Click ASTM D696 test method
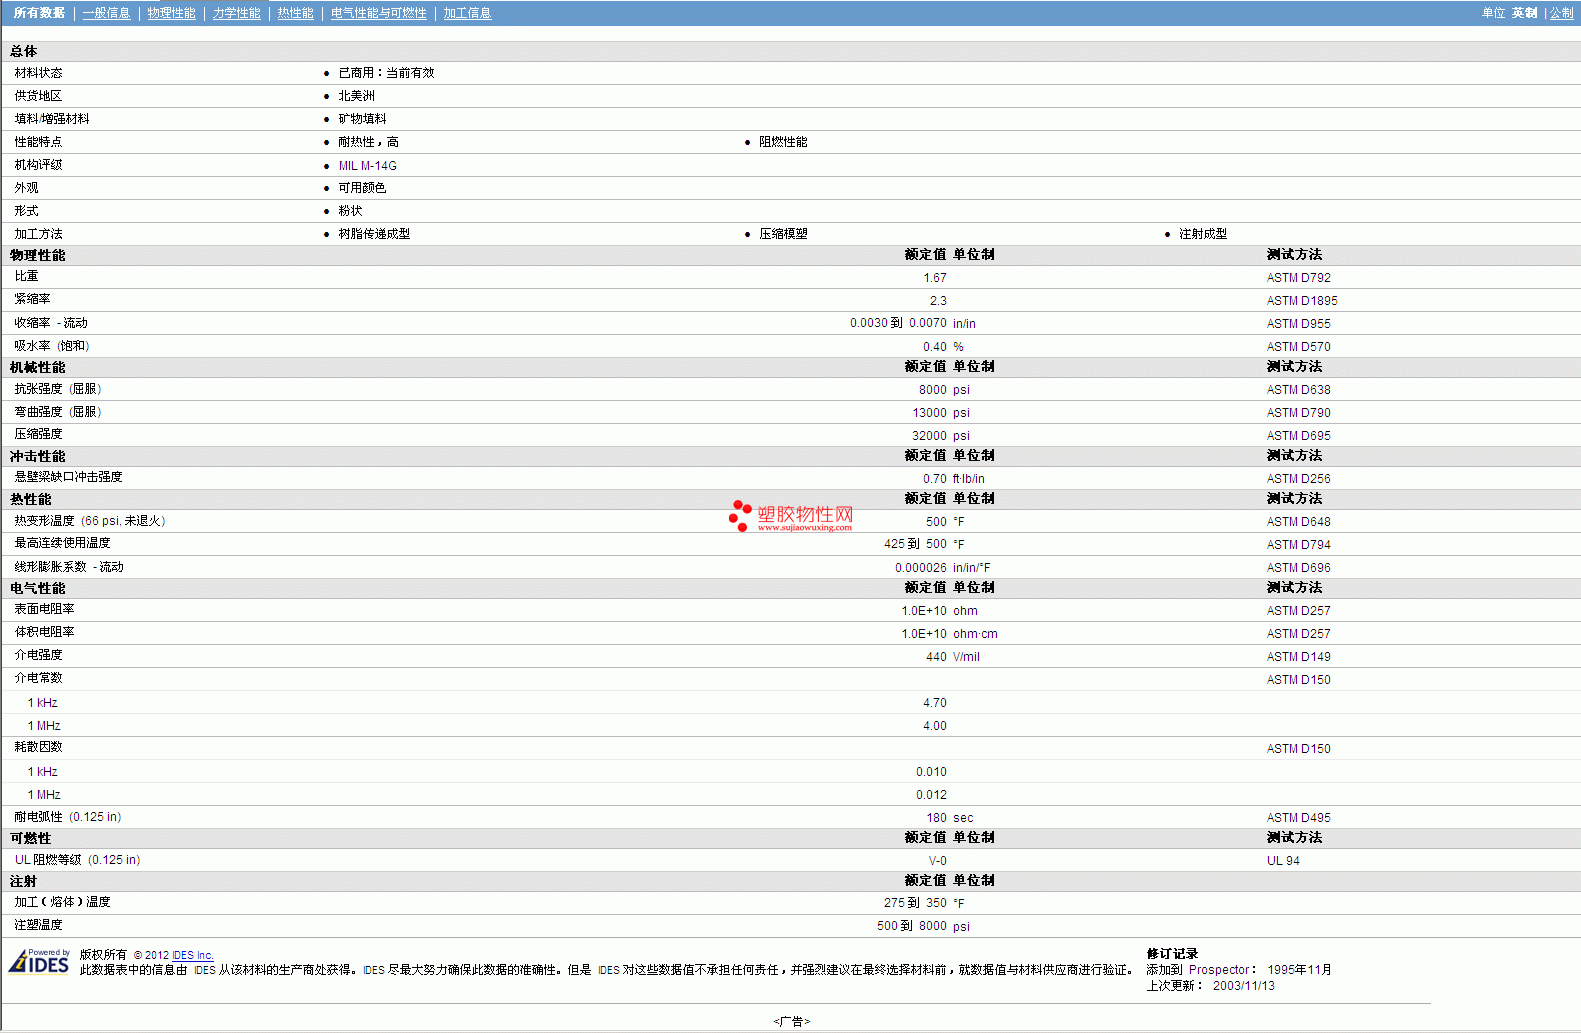 click(1298, 568)
